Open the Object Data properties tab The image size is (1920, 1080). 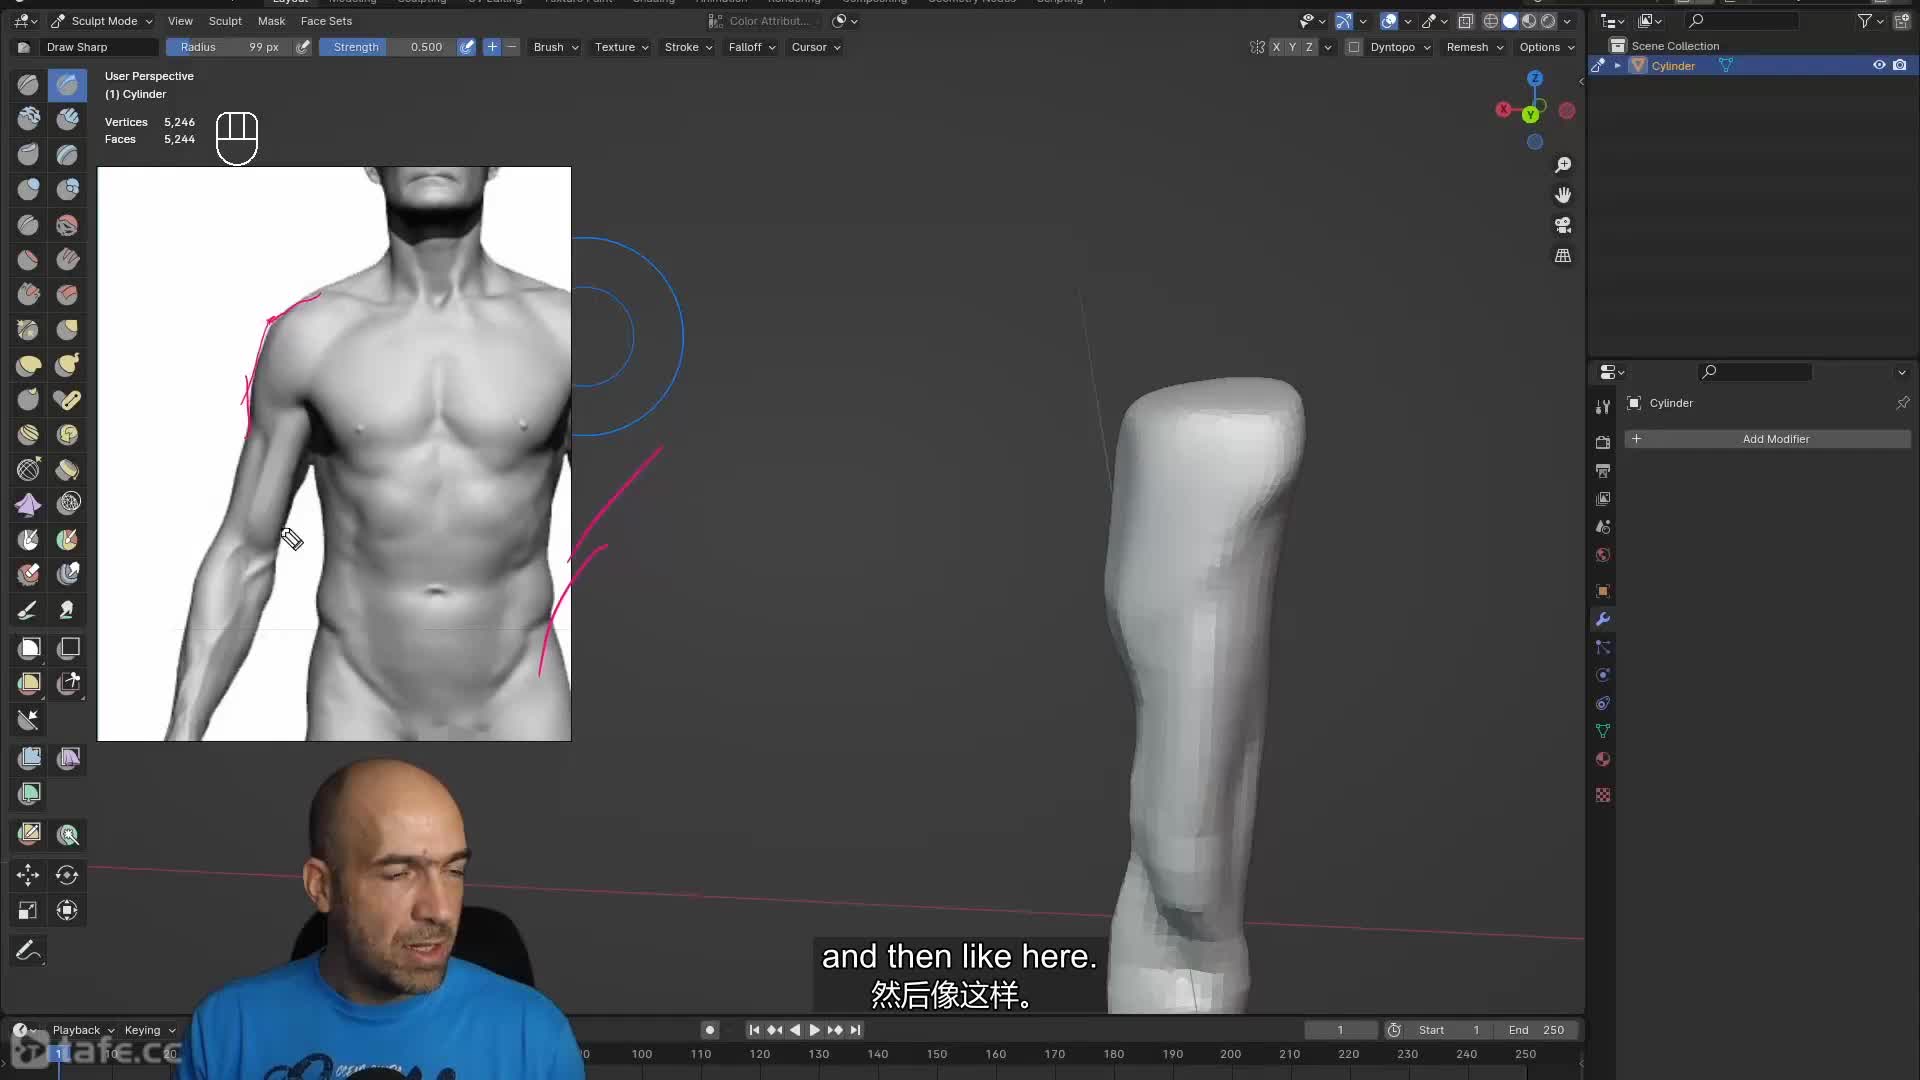click(x=1603, y=731)
